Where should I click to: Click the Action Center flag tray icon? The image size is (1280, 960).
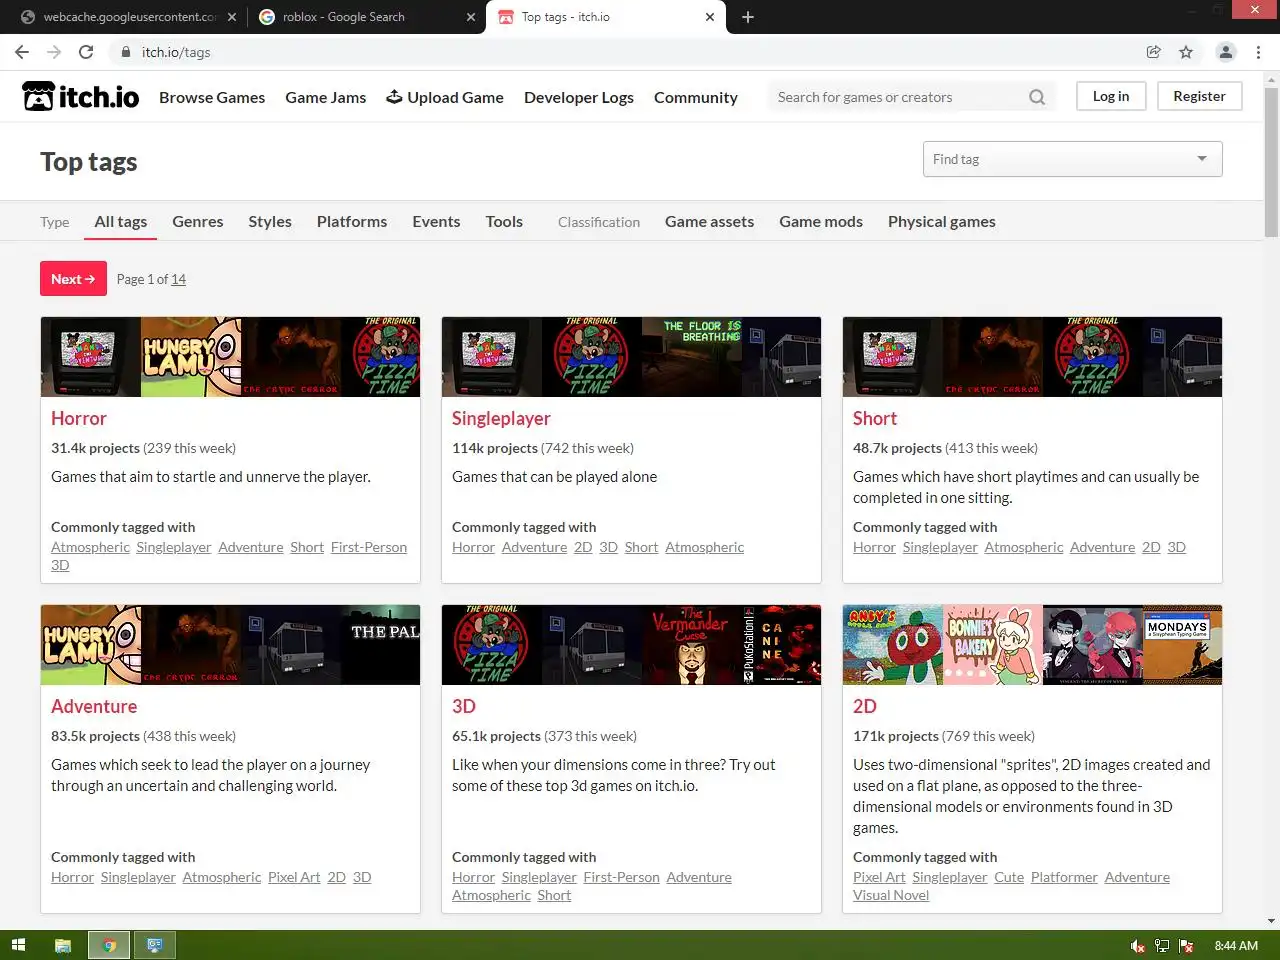1186,945
